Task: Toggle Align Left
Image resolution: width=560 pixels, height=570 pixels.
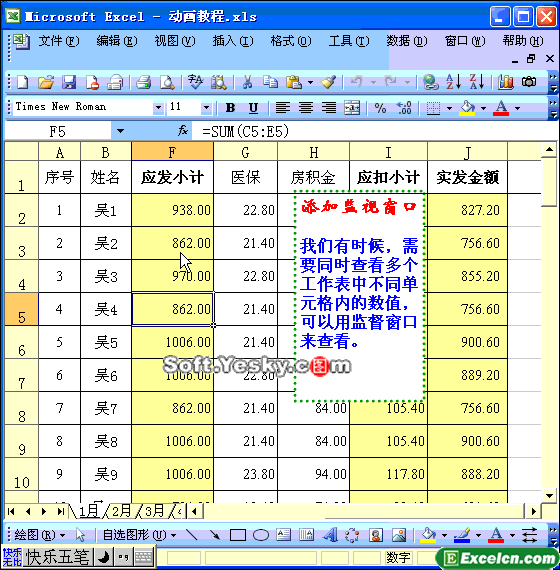Action: [283, 108]
